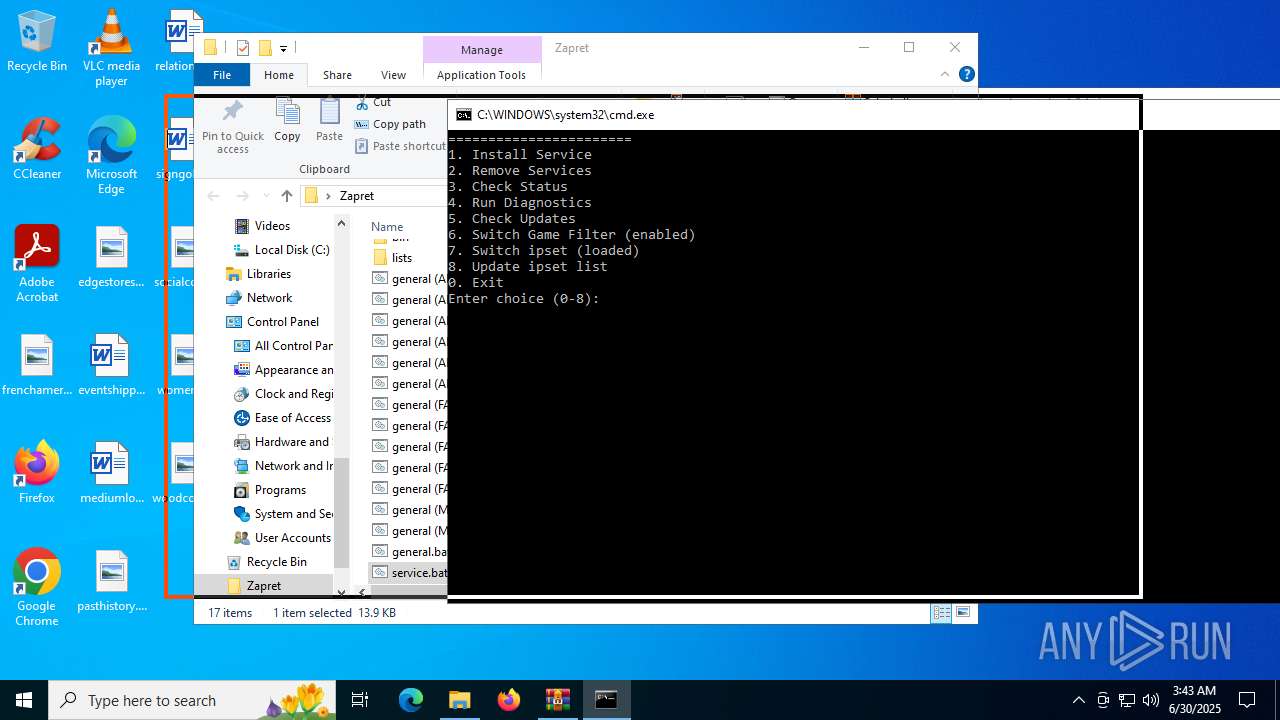
Task: Open Firefox desktop shortcut
Action: point(37,472)
